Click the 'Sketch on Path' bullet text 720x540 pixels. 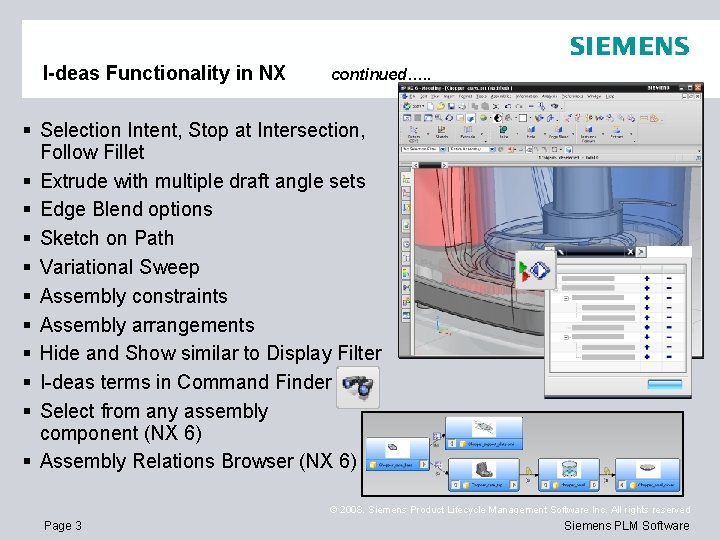point(107,238)
